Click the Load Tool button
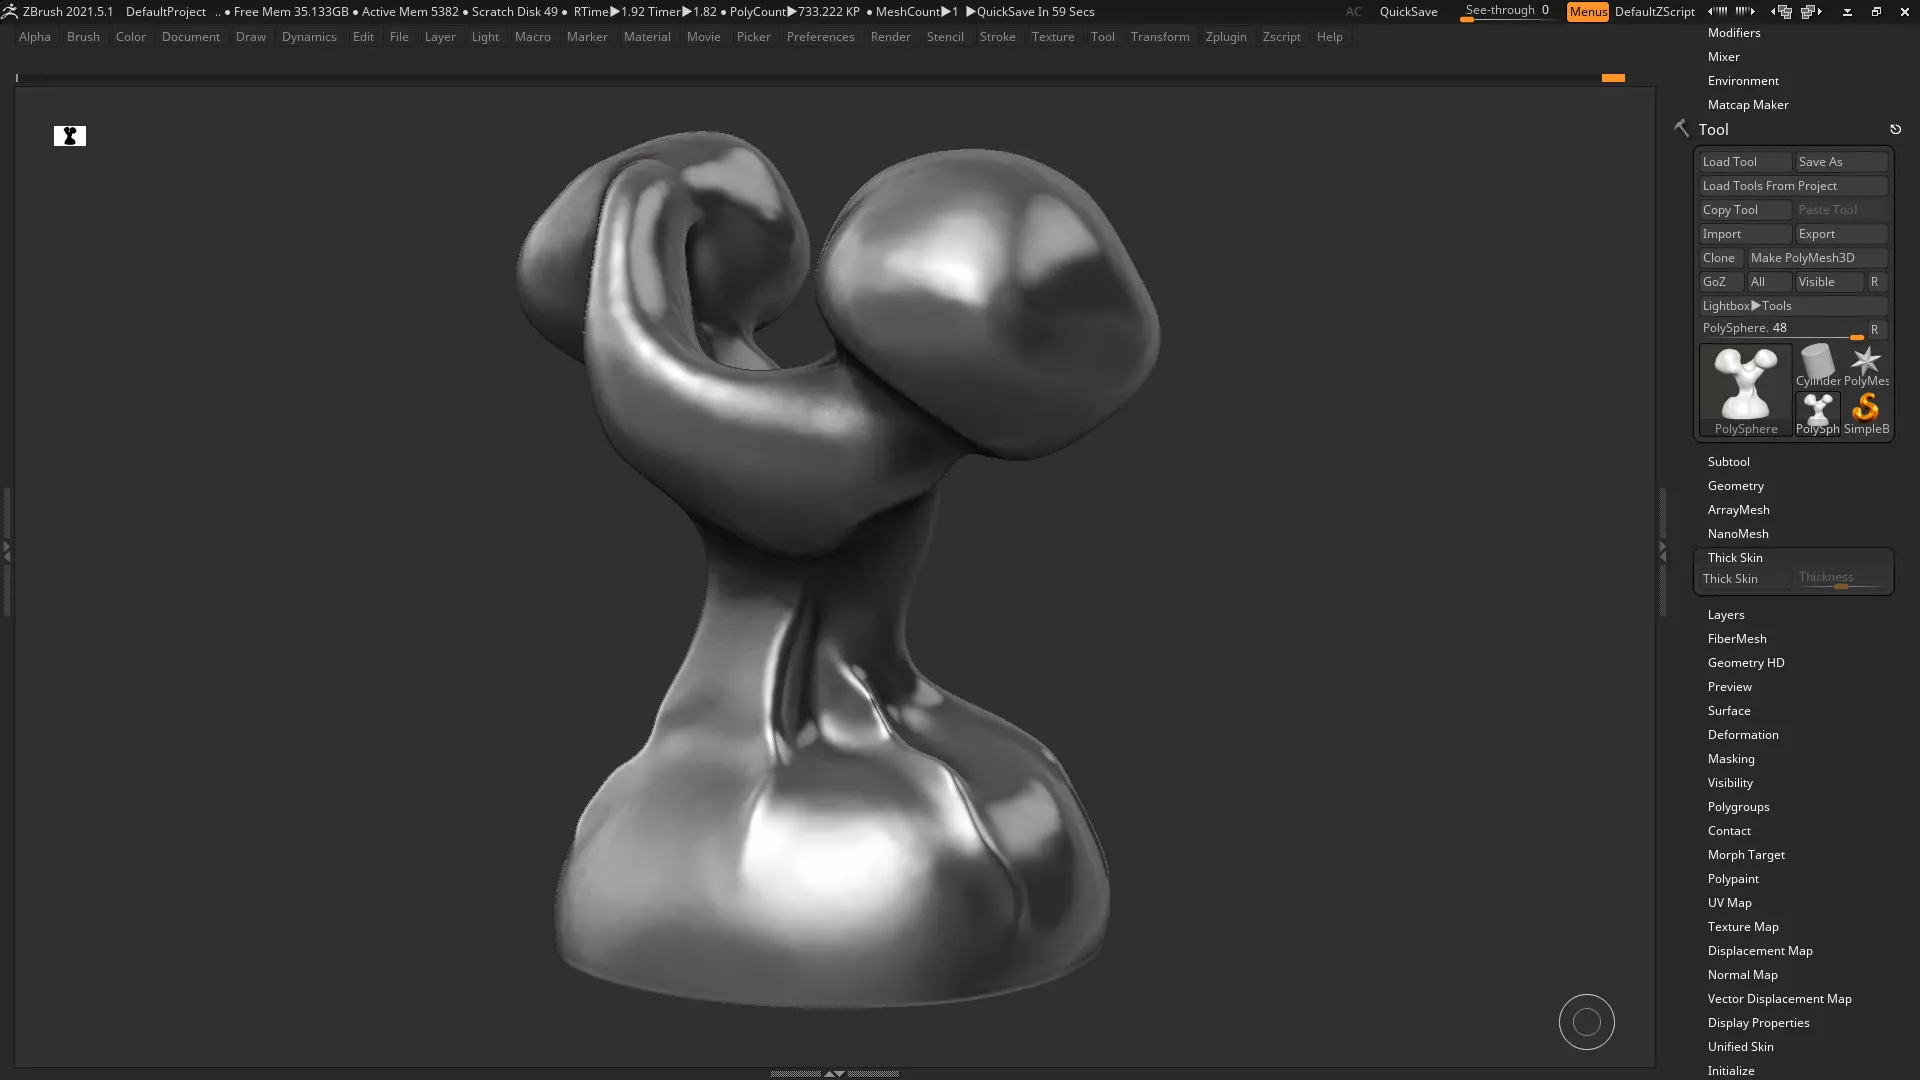1920x1080 pixels. (1745, 162)
